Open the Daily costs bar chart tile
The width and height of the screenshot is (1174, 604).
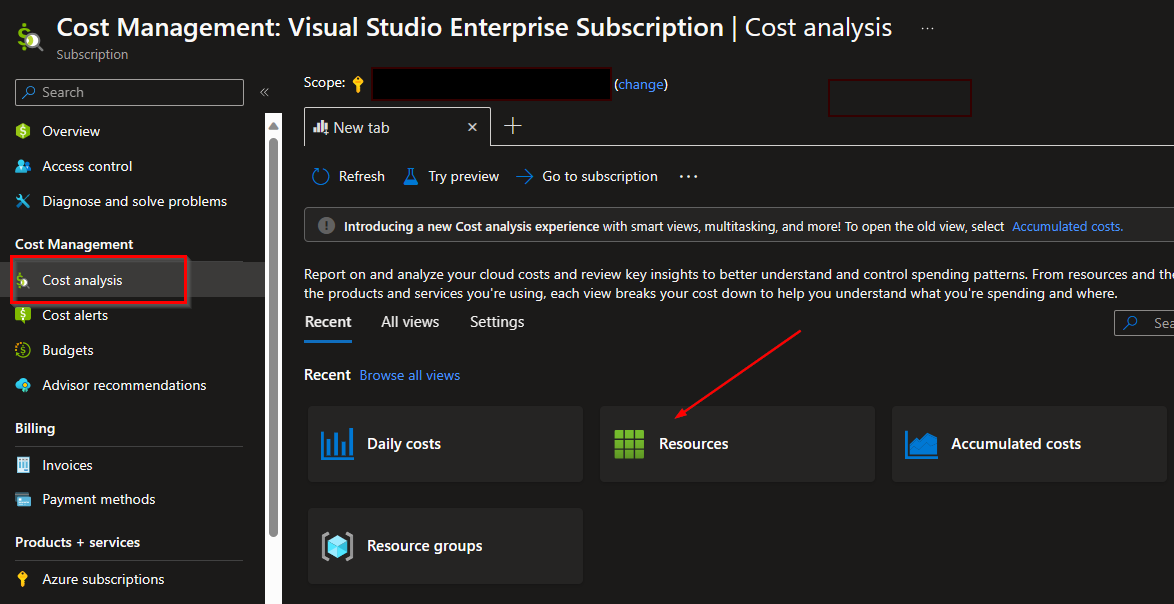(445, 444)
